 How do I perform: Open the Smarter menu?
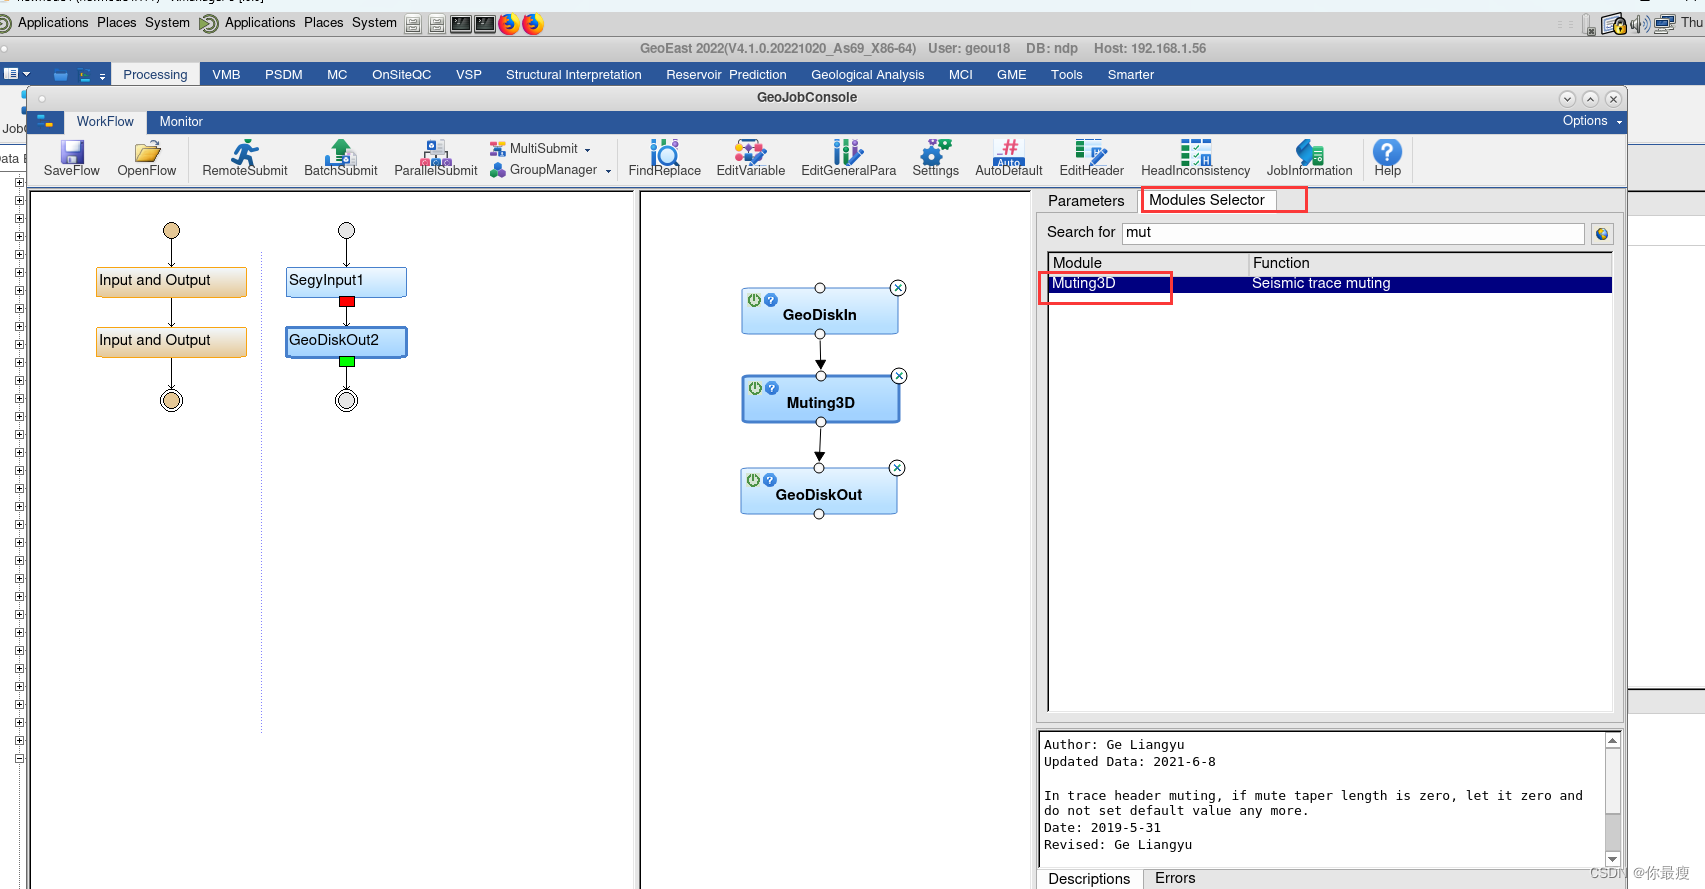coord(1131,74)
